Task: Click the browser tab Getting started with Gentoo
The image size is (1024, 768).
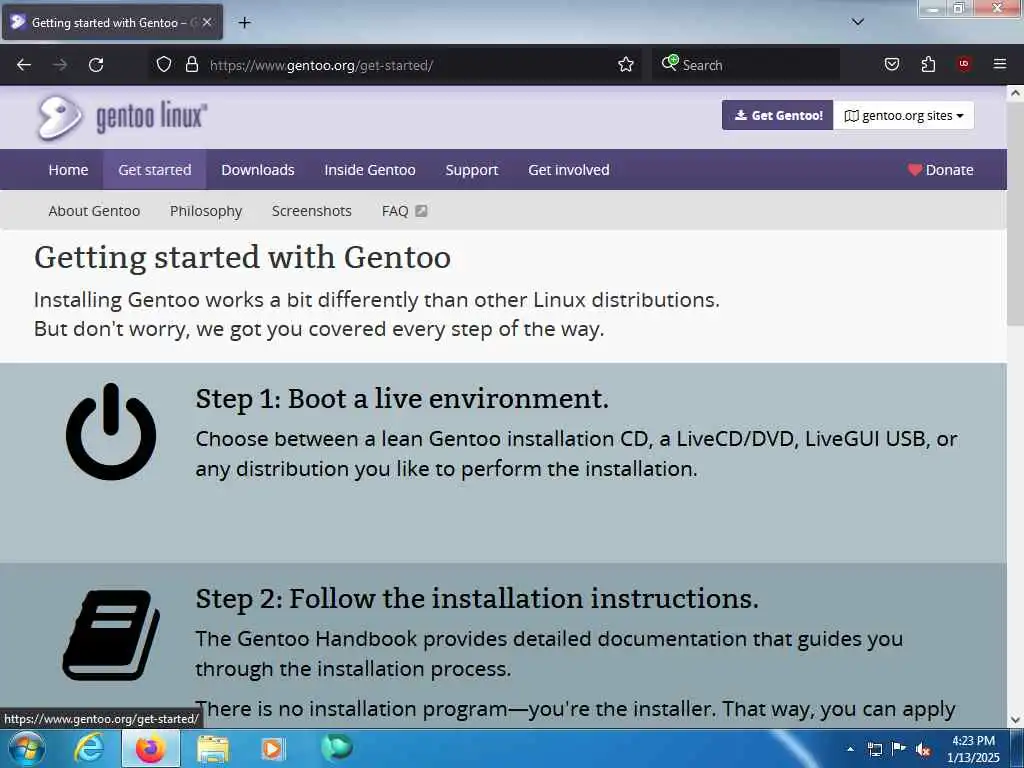Action: tap(112, 22)
